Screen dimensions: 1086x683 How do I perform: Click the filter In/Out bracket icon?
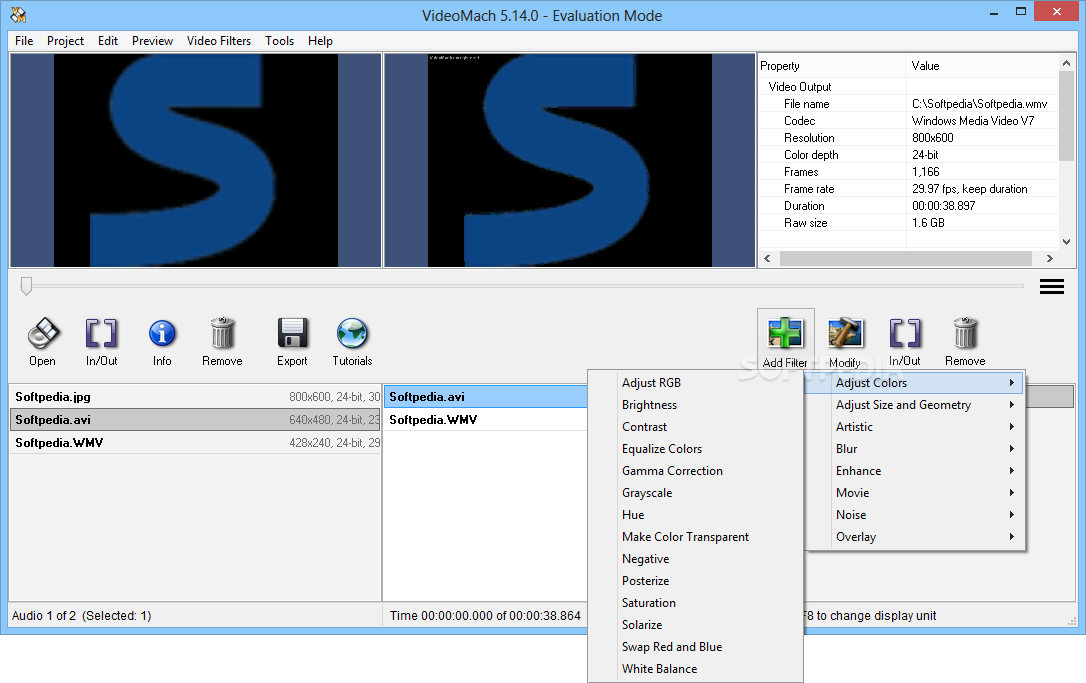[x=905, y=333]
